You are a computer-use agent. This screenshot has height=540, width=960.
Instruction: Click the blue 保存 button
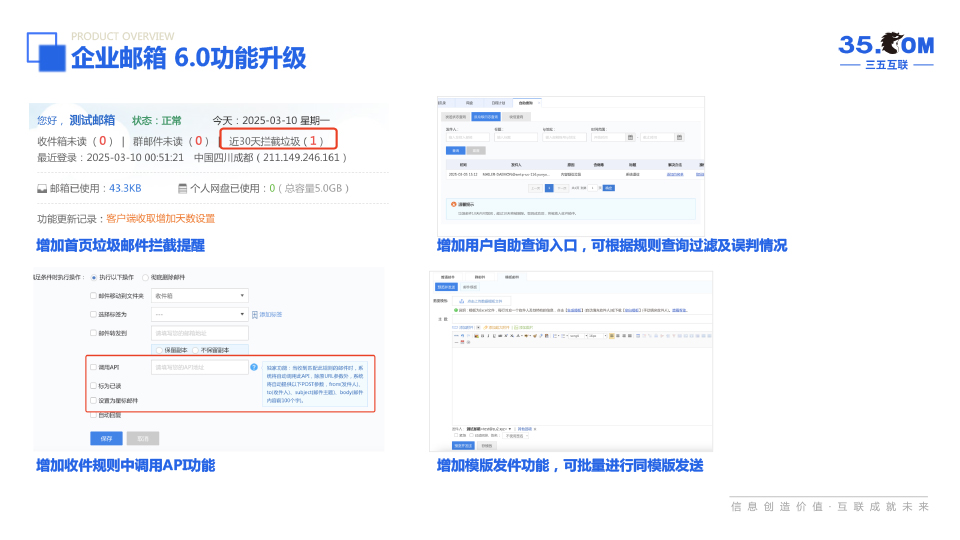pyautogui.click(x=106, y=439)
